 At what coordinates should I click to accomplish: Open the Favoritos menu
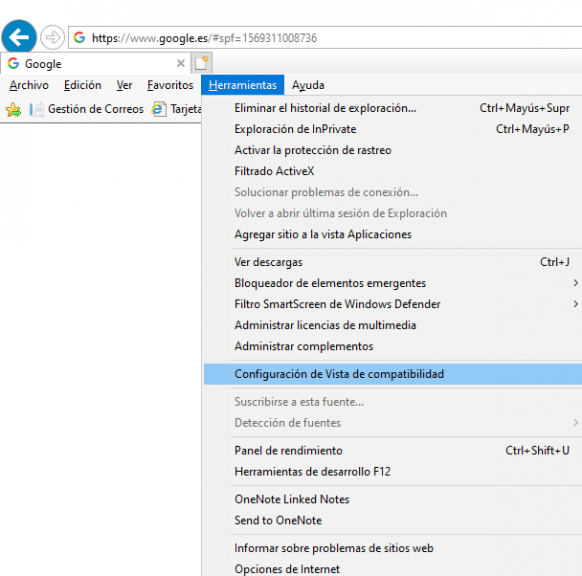click(x=170, y=85)
